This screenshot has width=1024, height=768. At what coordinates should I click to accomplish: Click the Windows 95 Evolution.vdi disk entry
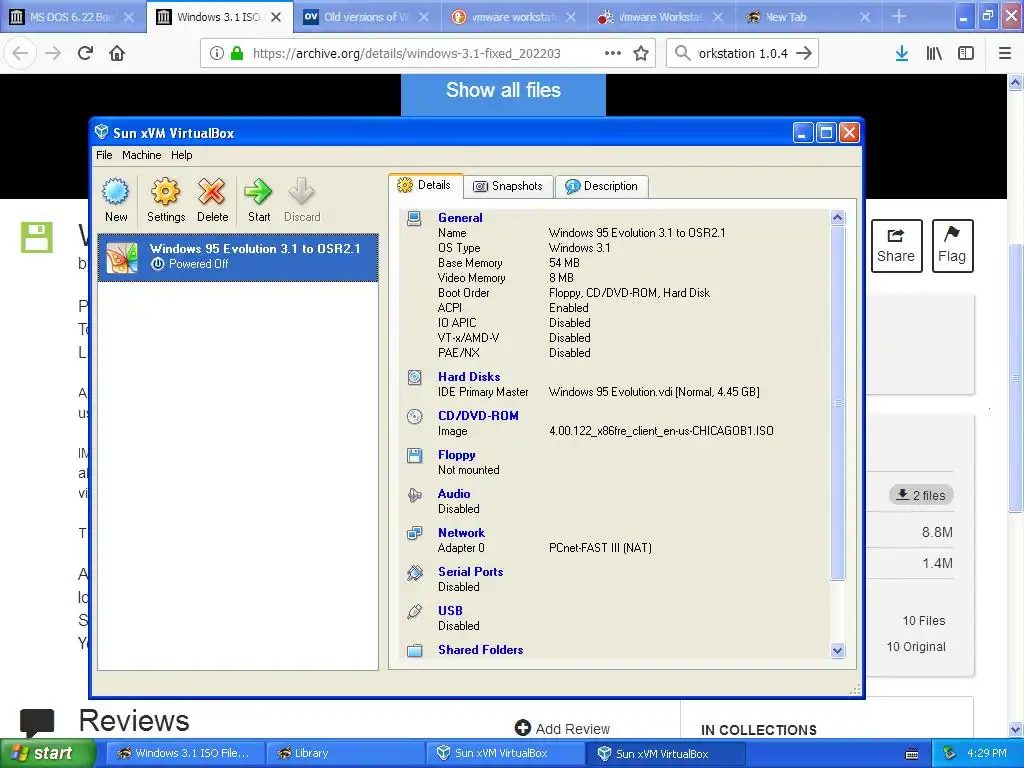click(x=654, y=392)
